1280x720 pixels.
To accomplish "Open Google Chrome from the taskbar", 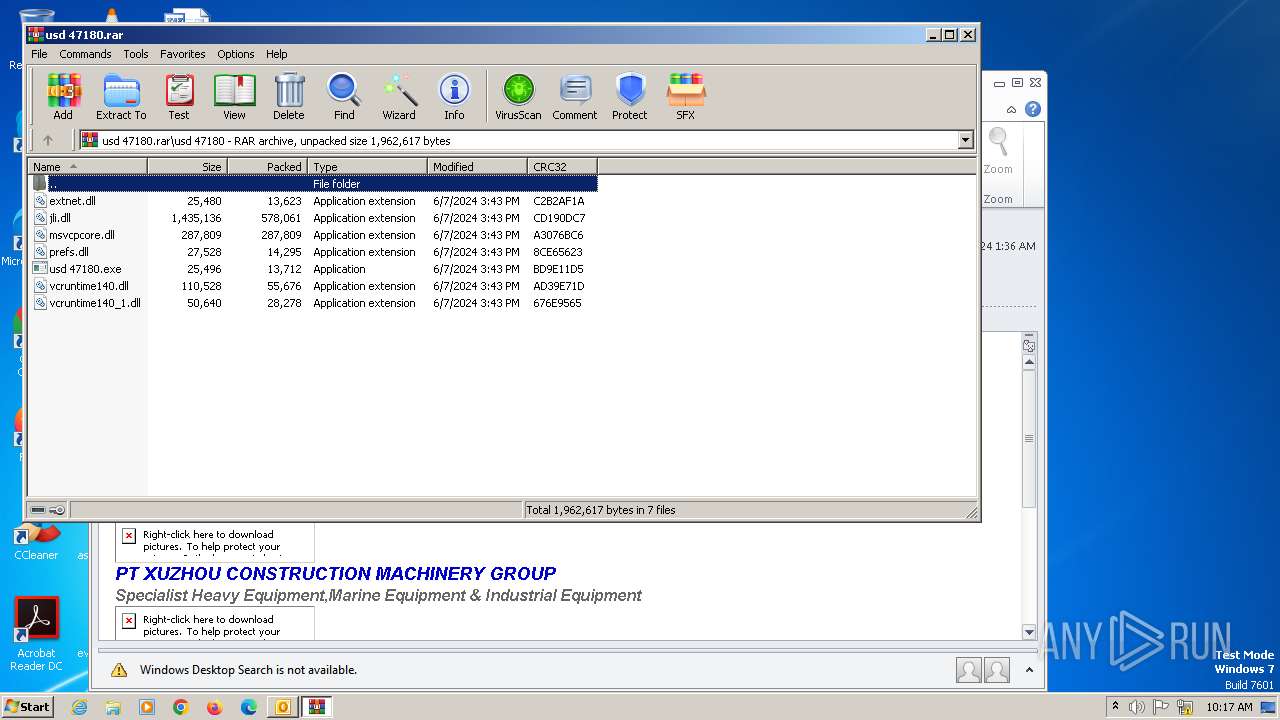I will pos(181,707).
